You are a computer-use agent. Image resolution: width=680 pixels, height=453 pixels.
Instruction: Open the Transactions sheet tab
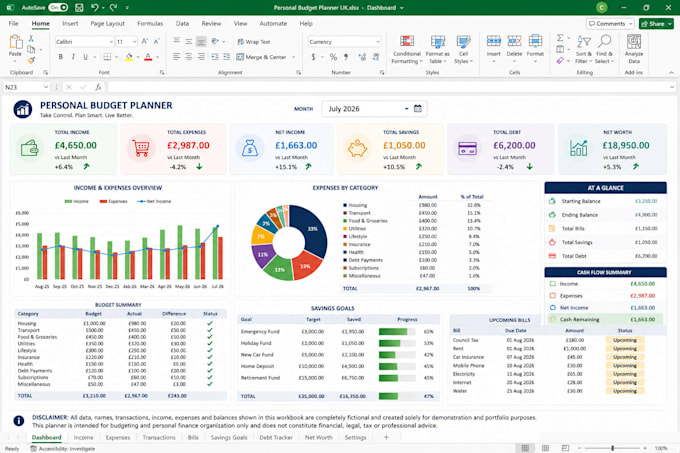(159, 437)
